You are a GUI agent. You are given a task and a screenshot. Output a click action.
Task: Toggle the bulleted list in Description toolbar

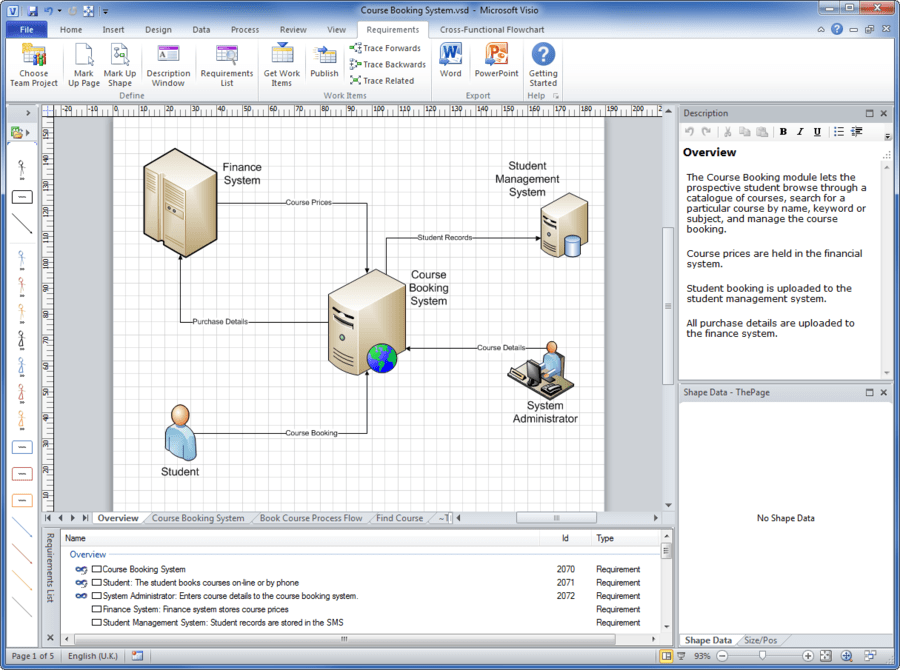pos(837,131)
